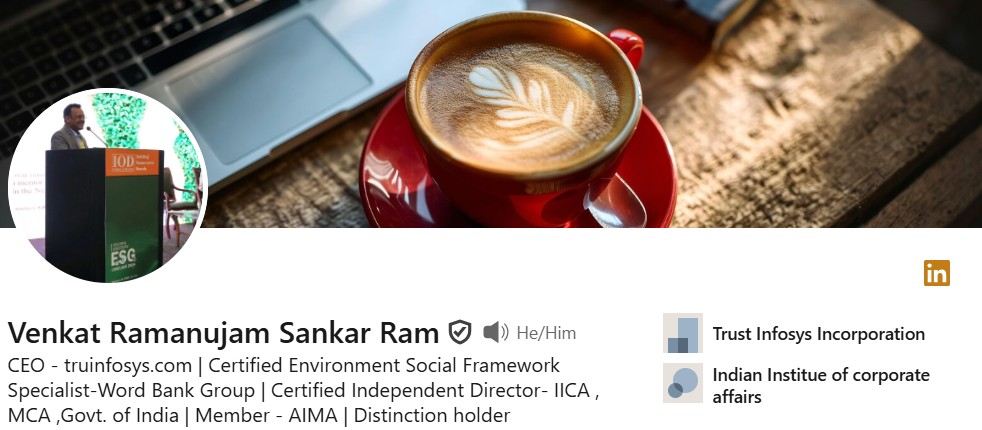Click "Distinction holder" in headline

[x=432, y=415]
